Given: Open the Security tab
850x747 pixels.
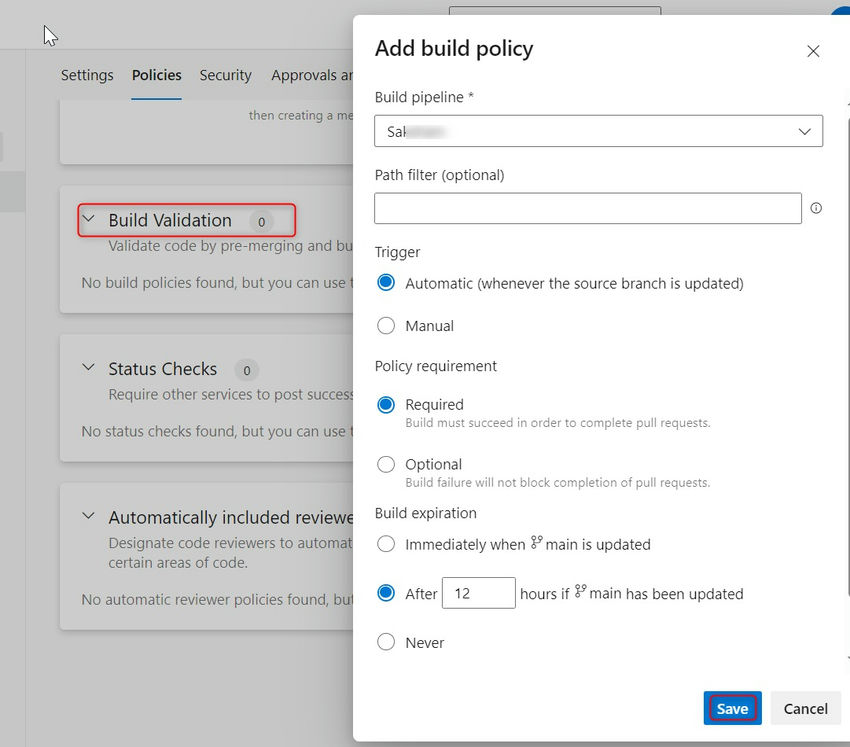Looking at the screenshot, I should click(225, 75).
